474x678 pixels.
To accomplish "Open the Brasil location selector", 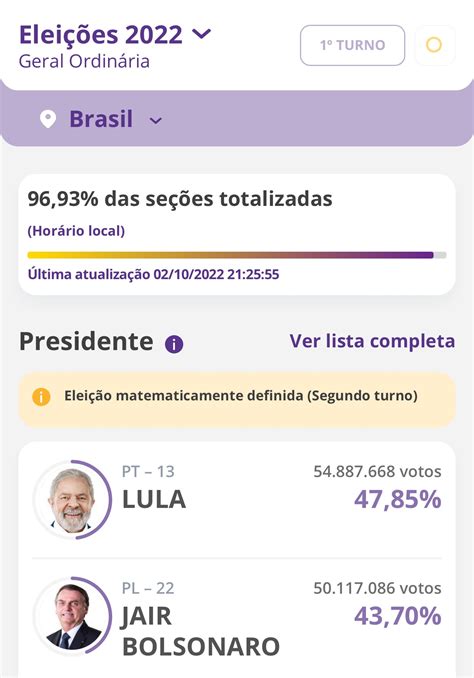I will click(101, 119).
